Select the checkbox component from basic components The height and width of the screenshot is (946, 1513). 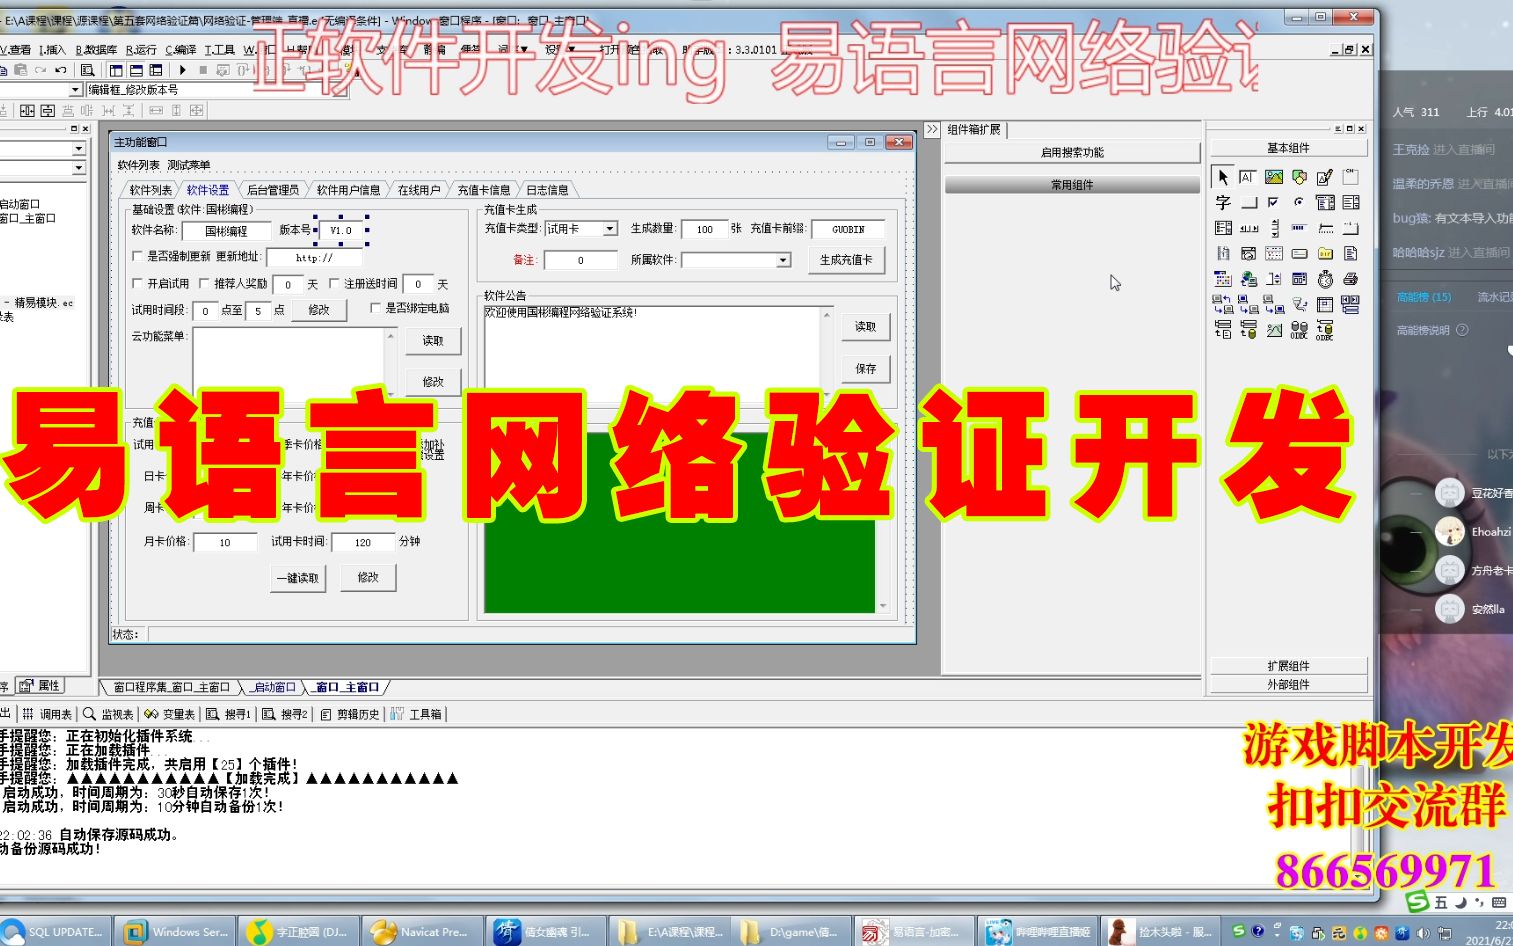coord(1273,202)
